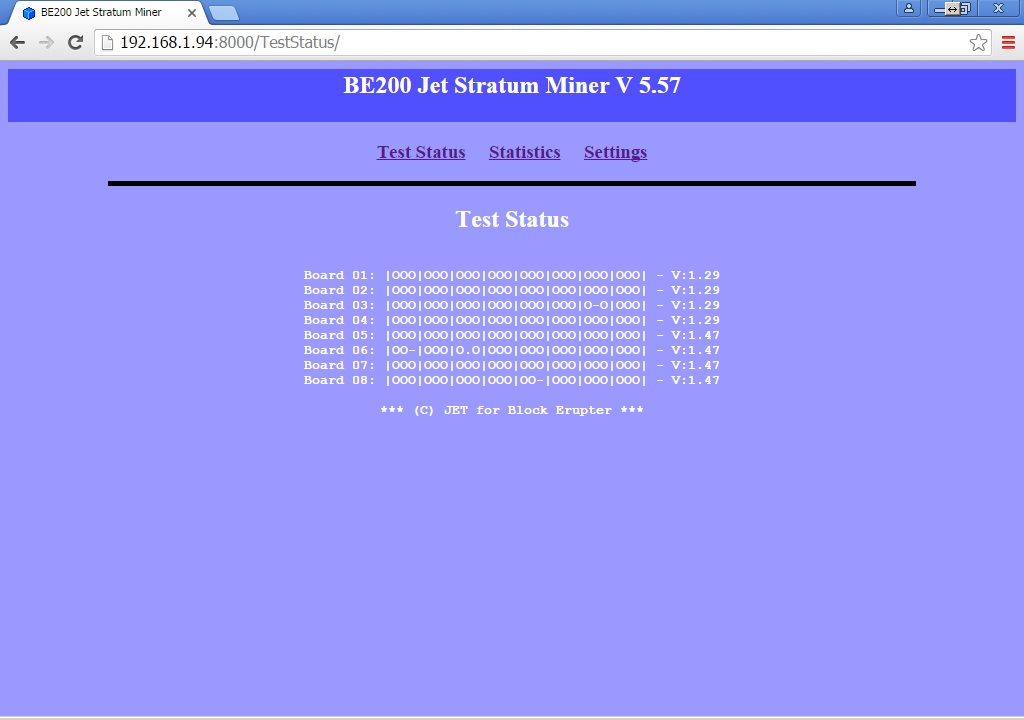The image size is (1024, 720).
Task: Reload the page with the refresh icon
Action: [75, 42]
